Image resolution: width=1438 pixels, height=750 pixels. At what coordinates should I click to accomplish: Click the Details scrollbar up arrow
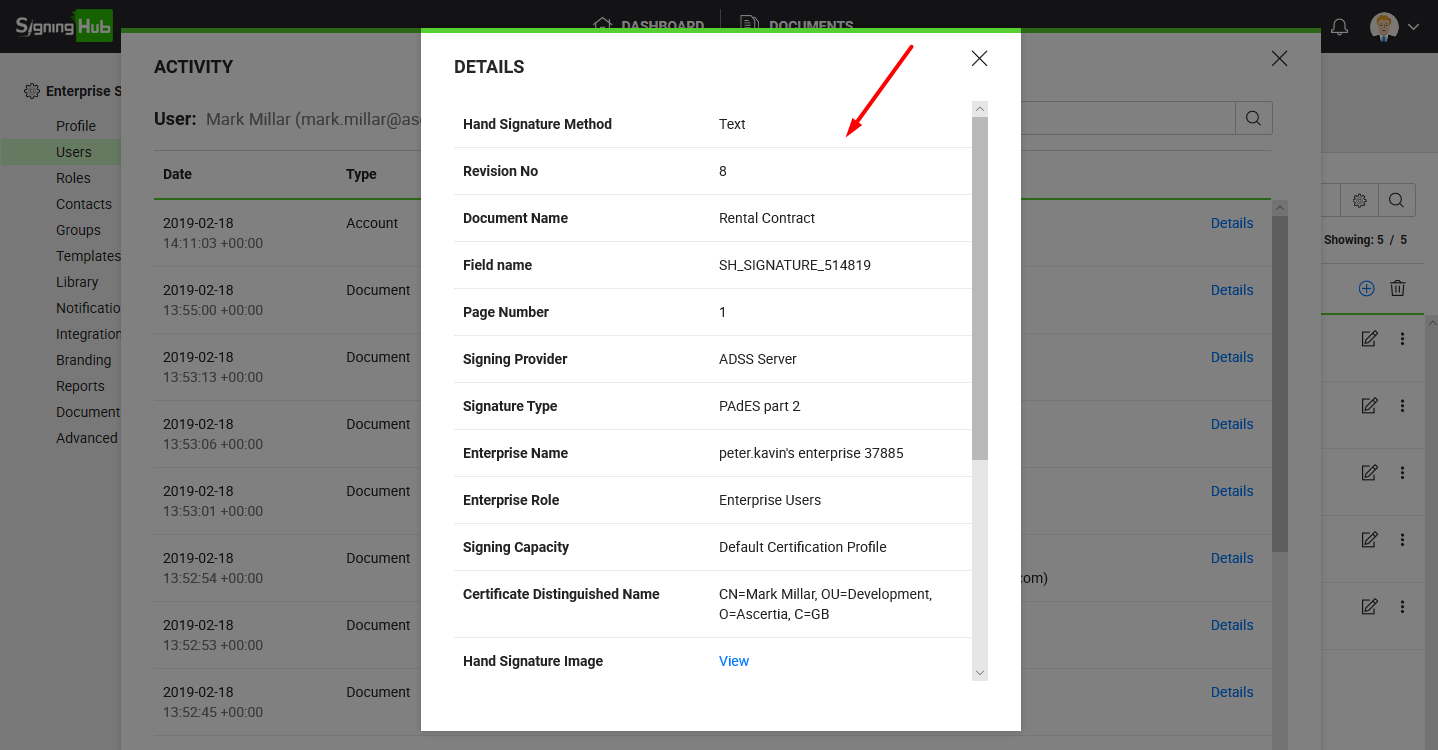coord(980,109)
